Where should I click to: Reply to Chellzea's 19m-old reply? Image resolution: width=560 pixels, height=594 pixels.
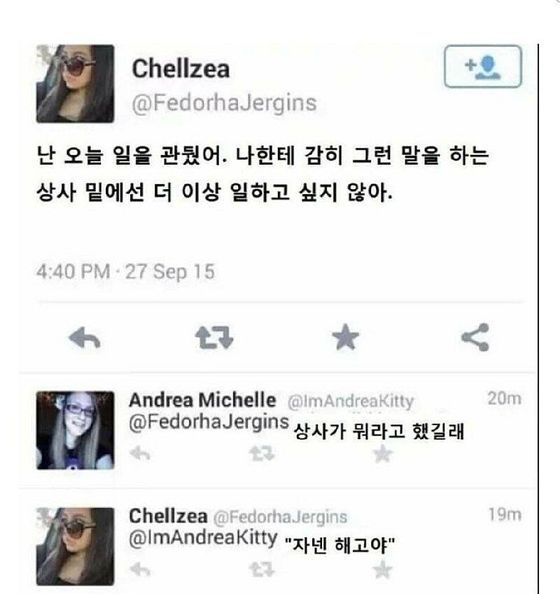click(140, 569)
